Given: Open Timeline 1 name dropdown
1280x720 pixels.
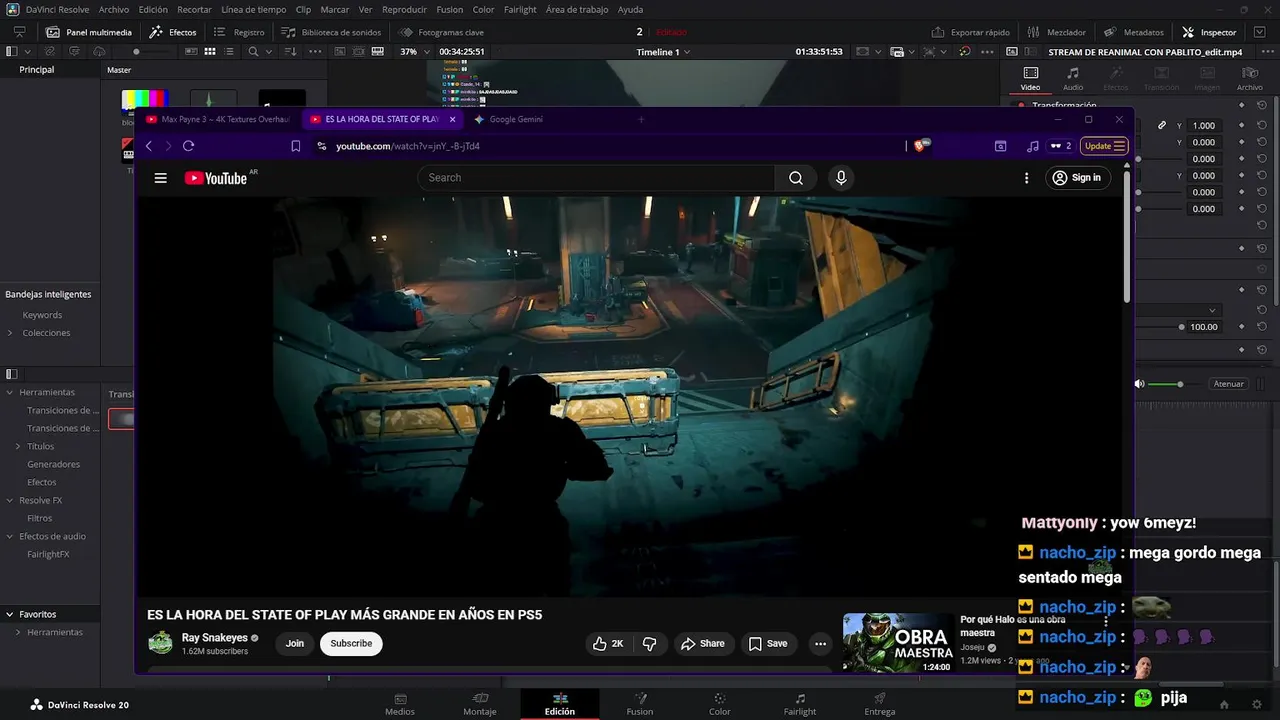Looking at the screenshot, I should 663,52.
